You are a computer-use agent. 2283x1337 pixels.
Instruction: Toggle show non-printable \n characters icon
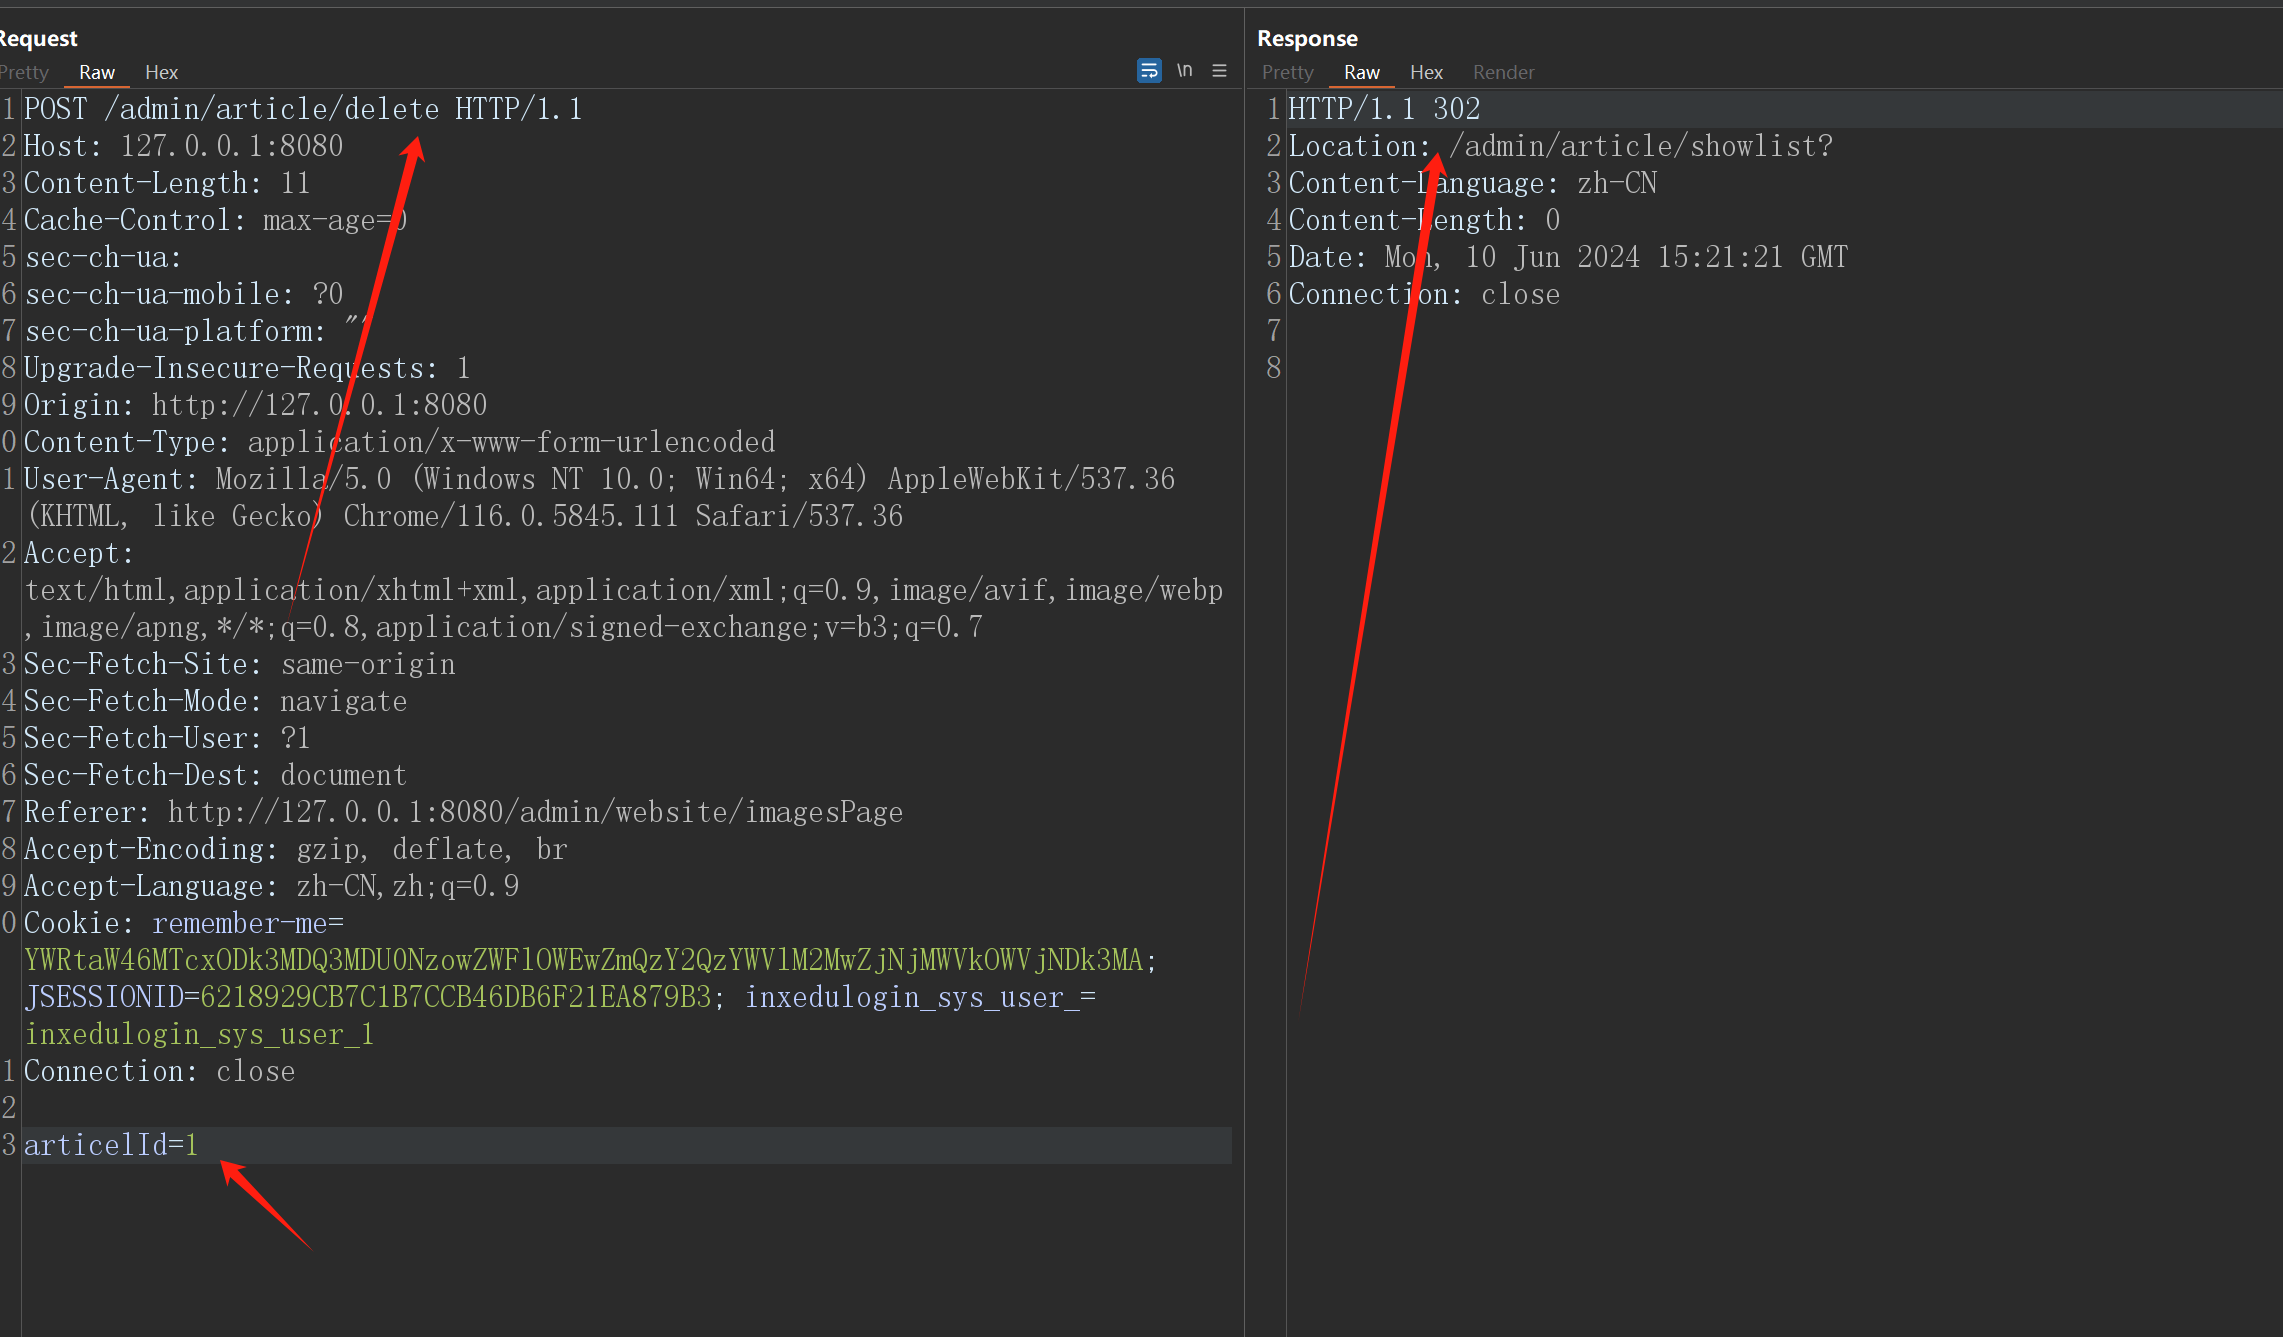coord(1185,71)
